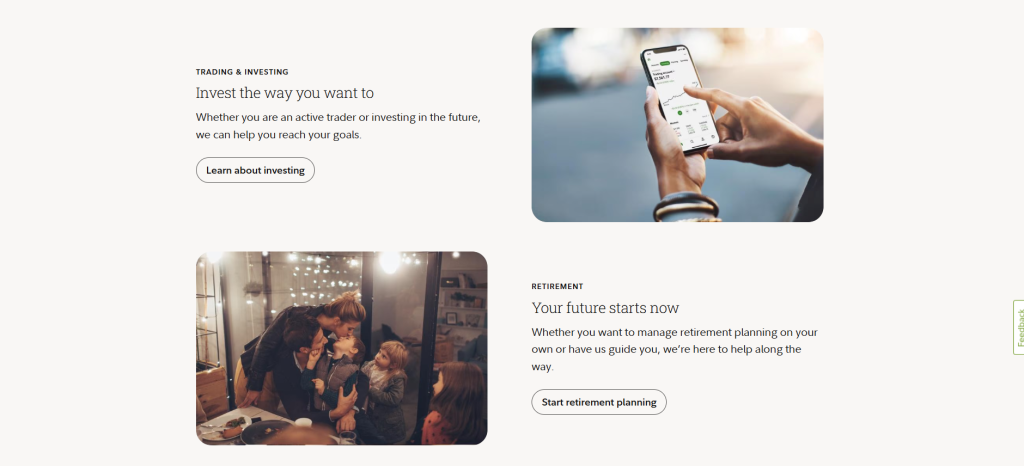Click the family dinner photo

(x=342, y=349)
